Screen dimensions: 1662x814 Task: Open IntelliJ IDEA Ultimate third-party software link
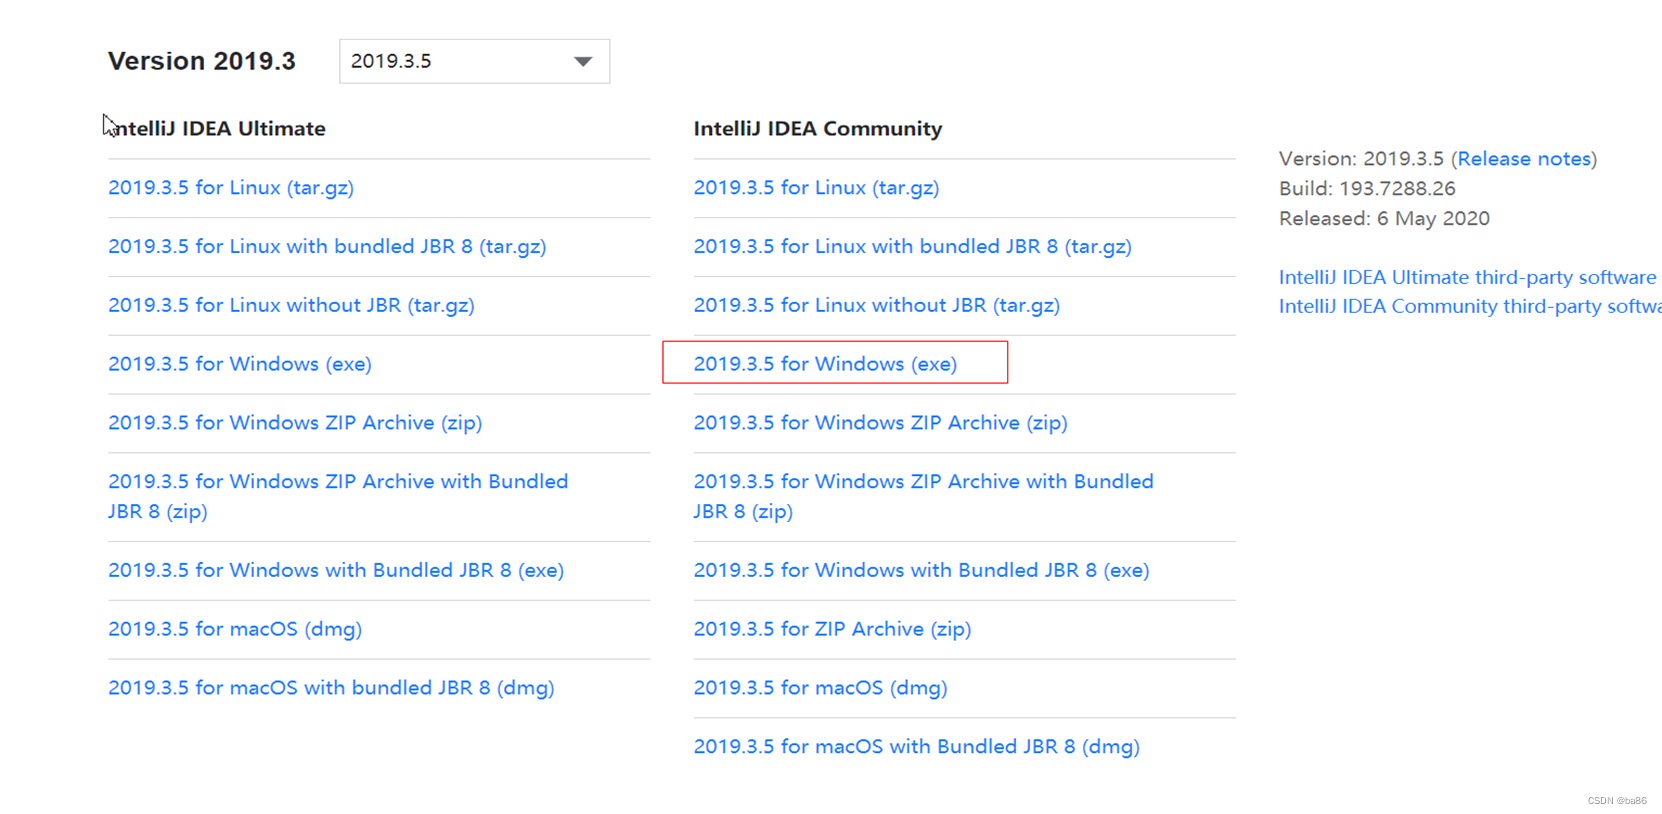[x=1467, y=277]
